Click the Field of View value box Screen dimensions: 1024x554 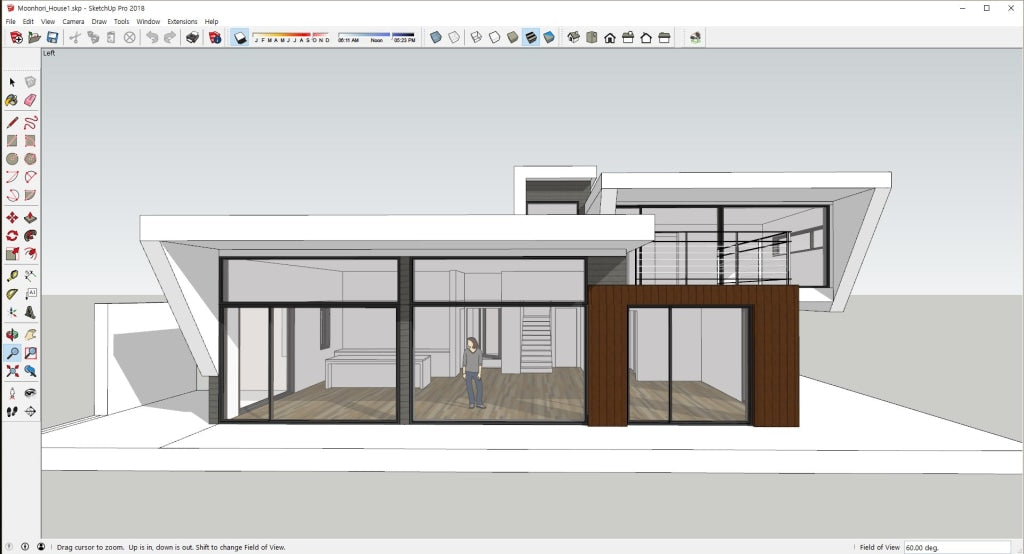(x=956, y=547)
